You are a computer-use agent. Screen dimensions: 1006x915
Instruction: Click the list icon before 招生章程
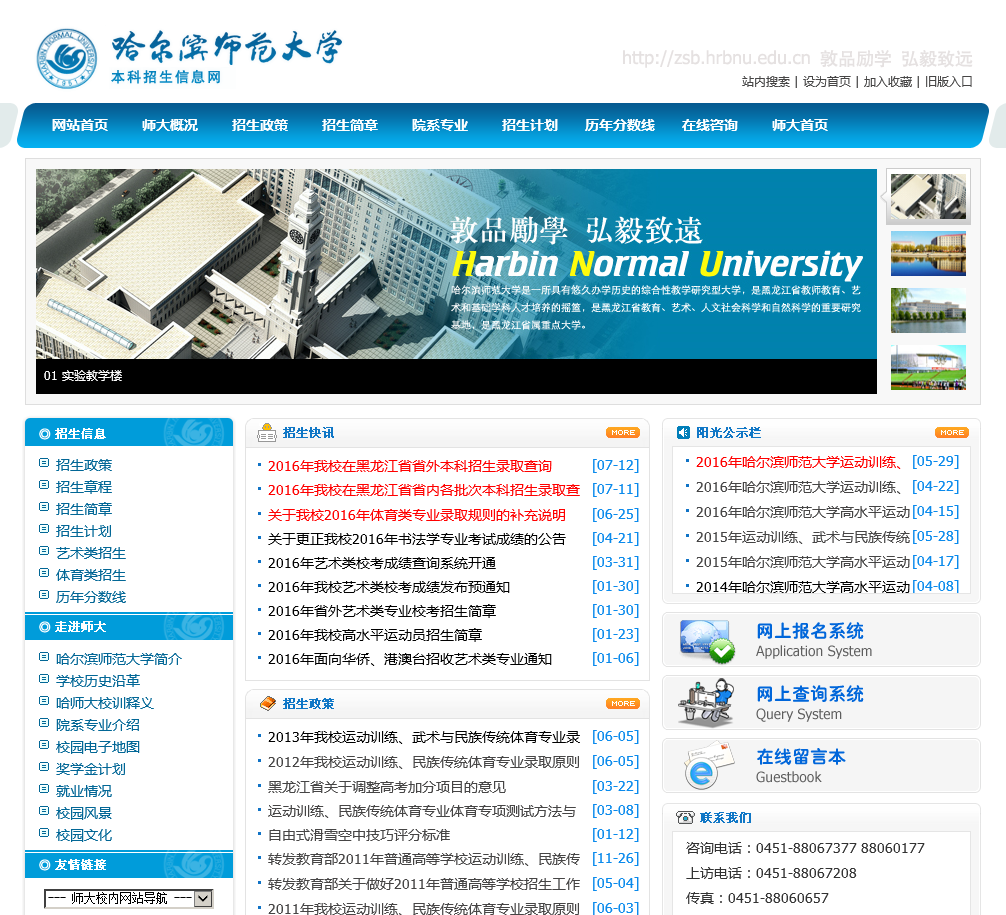[x=44, y=484]
